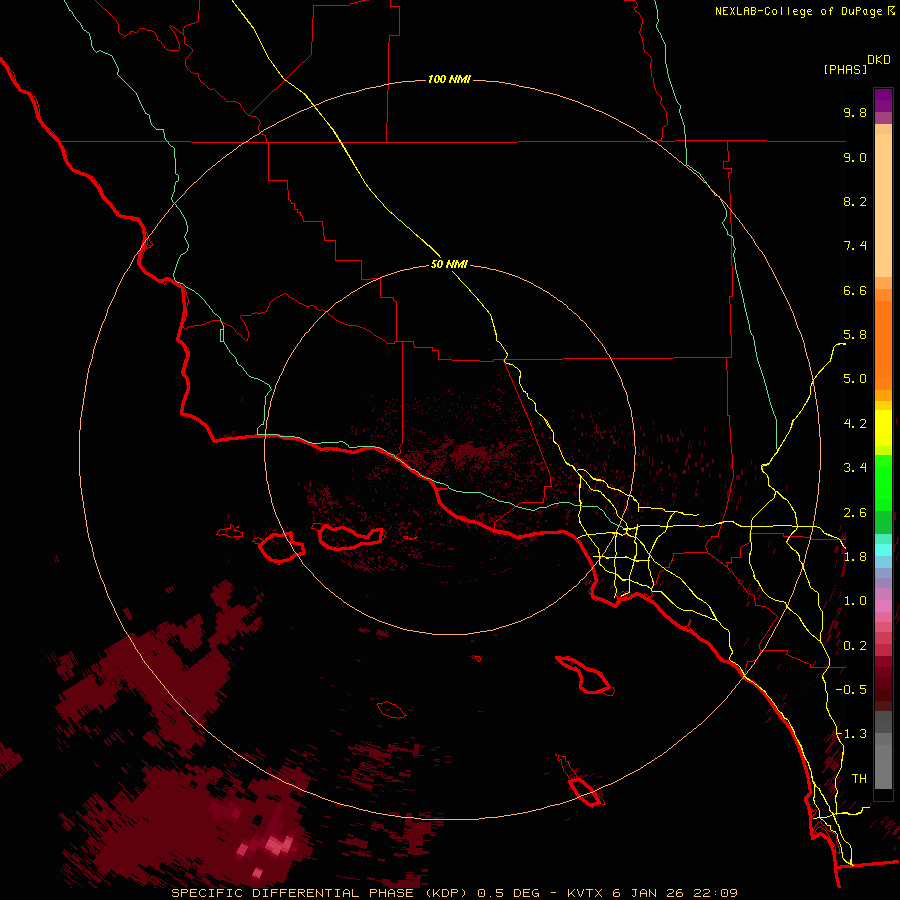The width and height of the screenshot is (900, 900).
Task: Select the 0.2 value on color scale
Action: pos(855,646)
